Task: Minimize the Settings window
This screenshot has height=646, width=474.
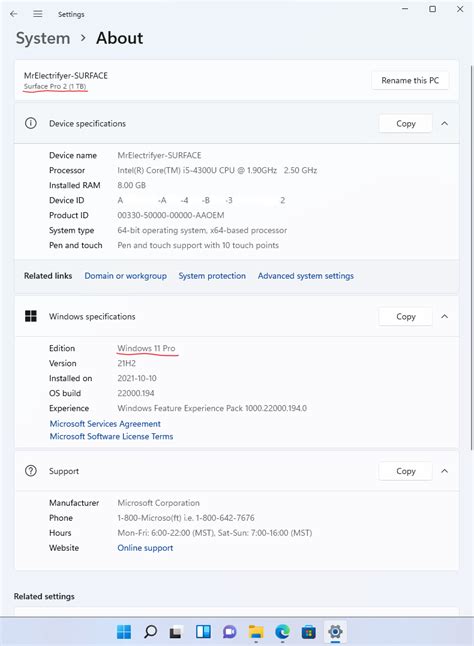Action: pyautogui.click(x=405, y=9)
